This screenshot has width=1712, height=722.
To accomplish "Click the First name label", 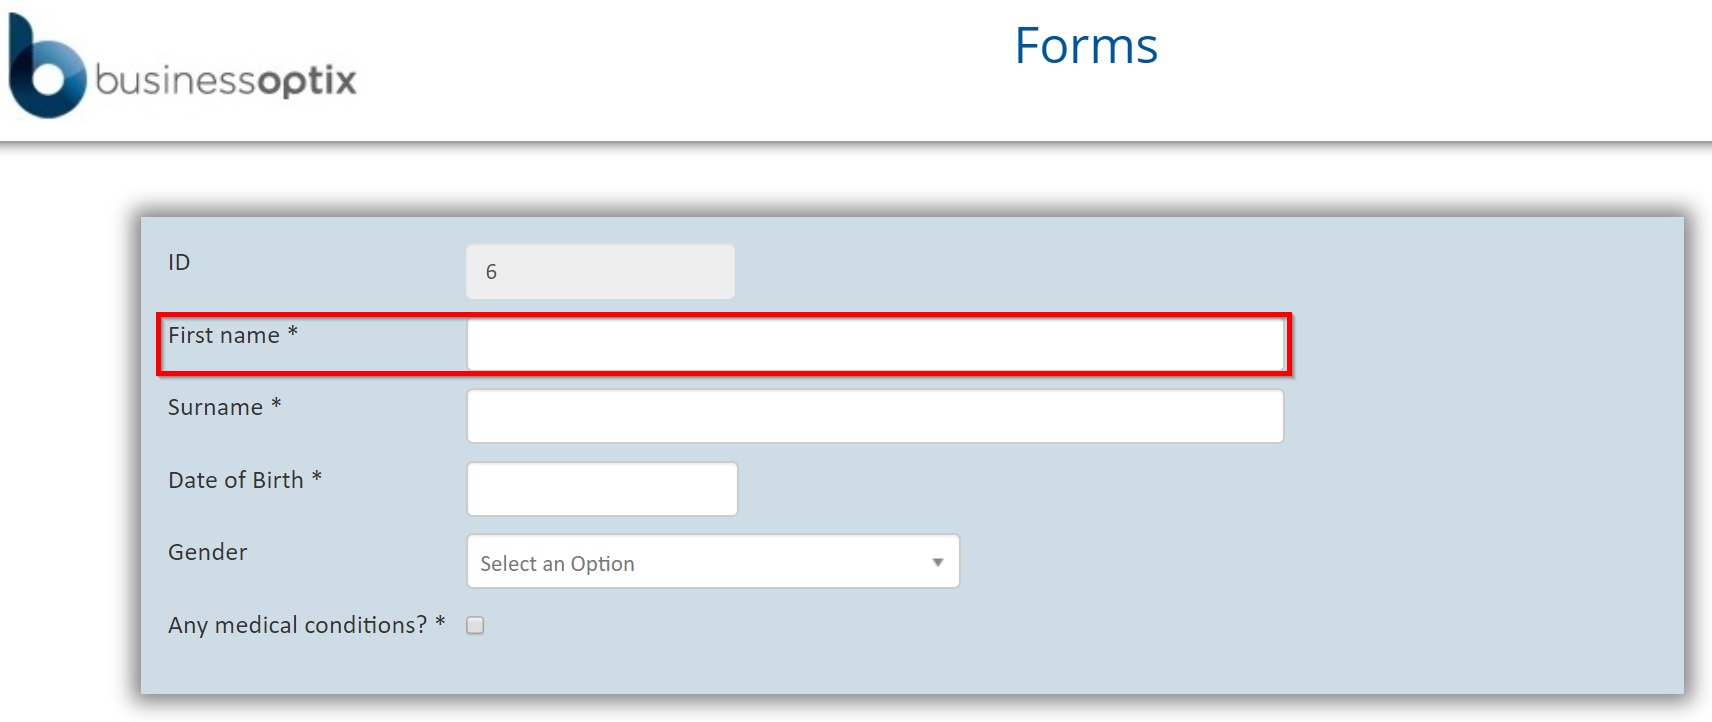I will coord(223,336).
